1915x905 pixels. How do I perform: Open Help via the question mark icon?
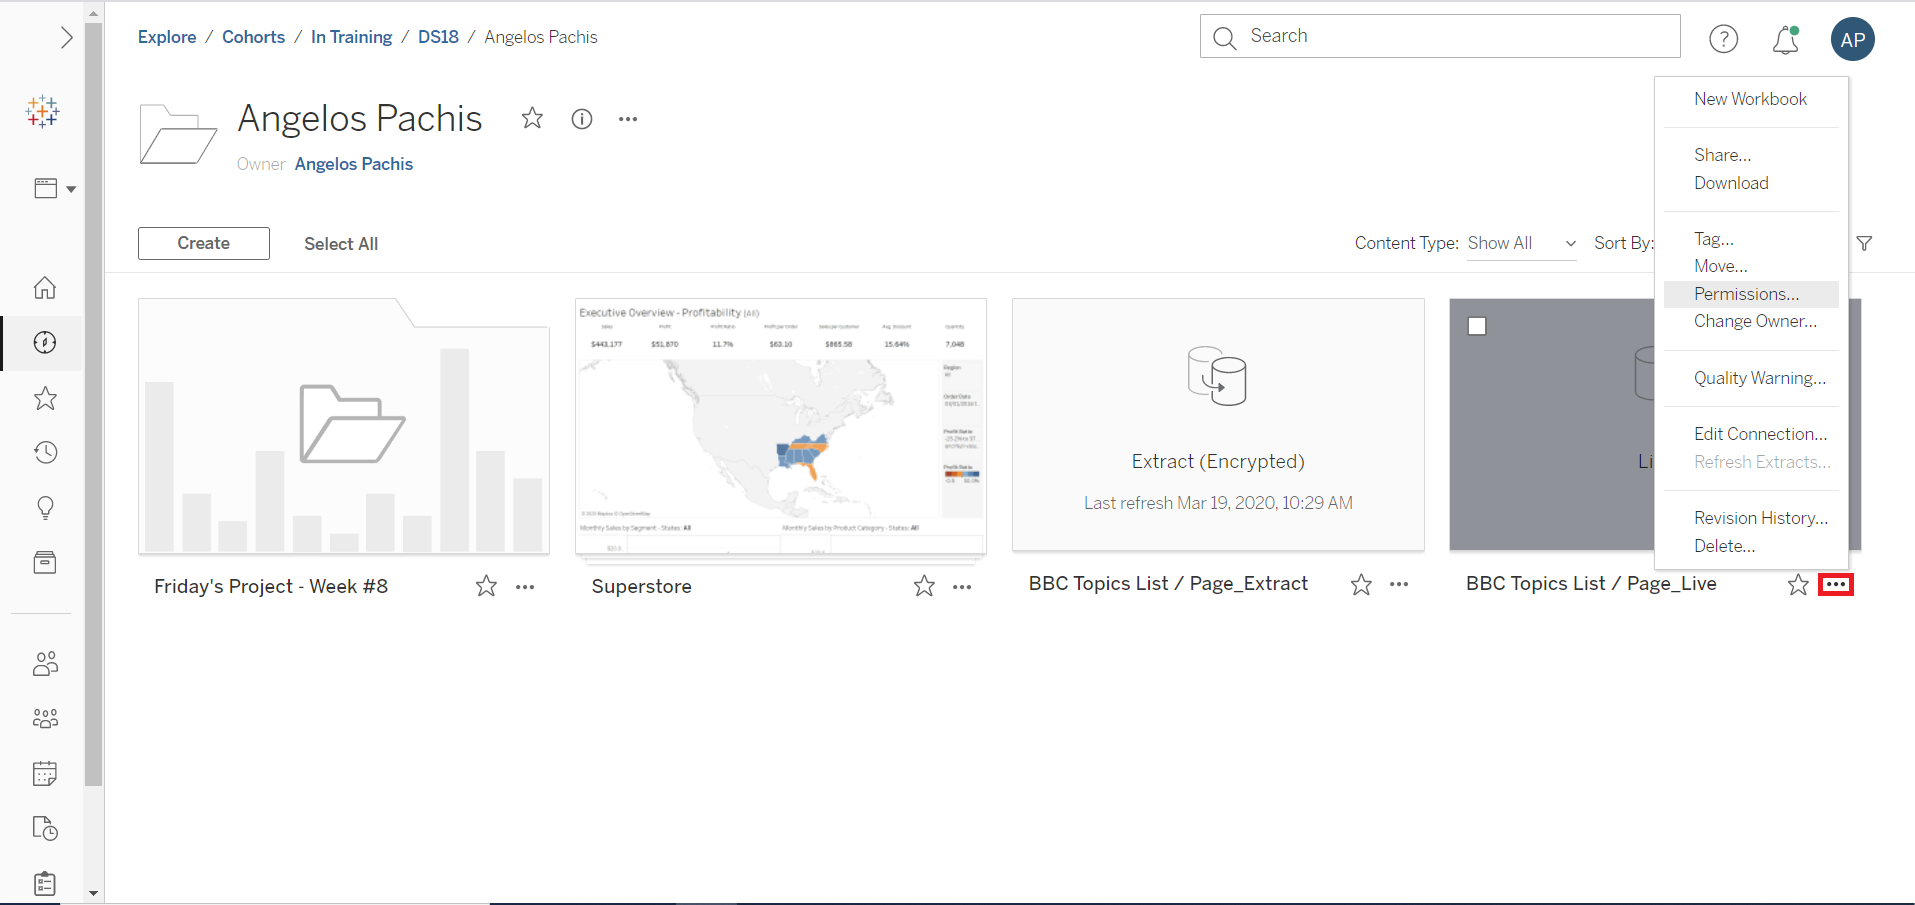[x=1724, y=38]
